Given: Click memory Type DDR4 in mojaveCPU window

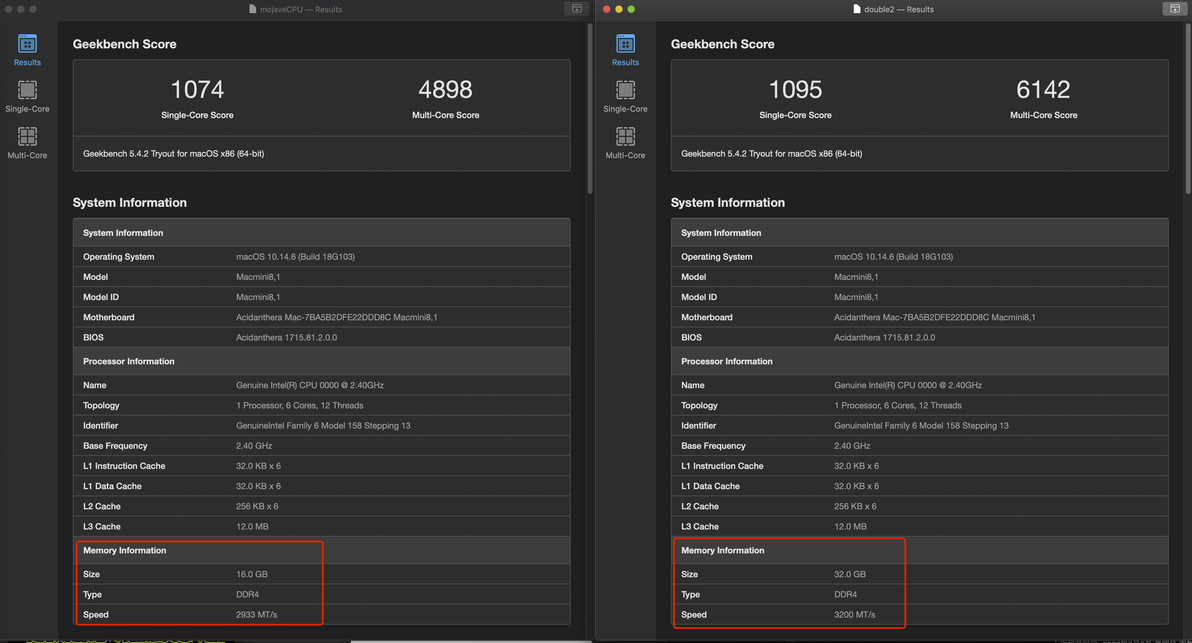Looking at the screenshot, I should coord(247,595).
